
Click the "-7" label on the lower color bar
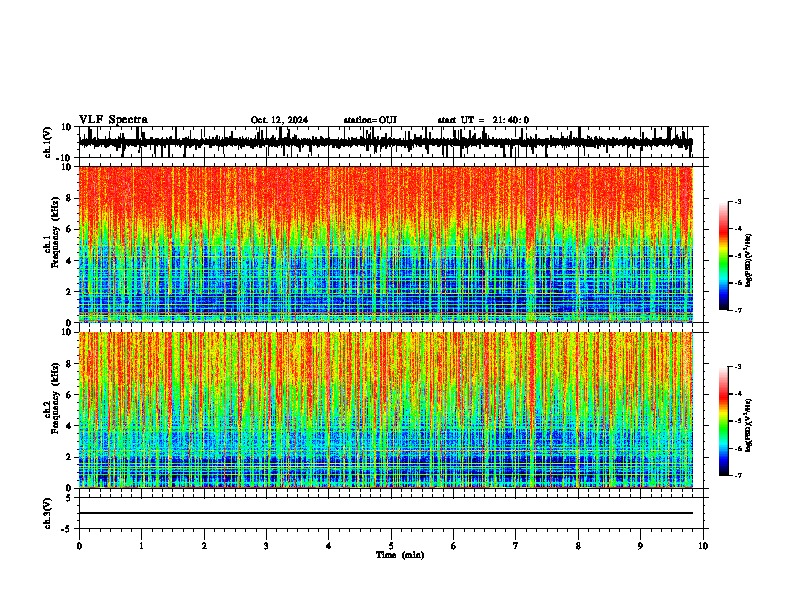737,475
